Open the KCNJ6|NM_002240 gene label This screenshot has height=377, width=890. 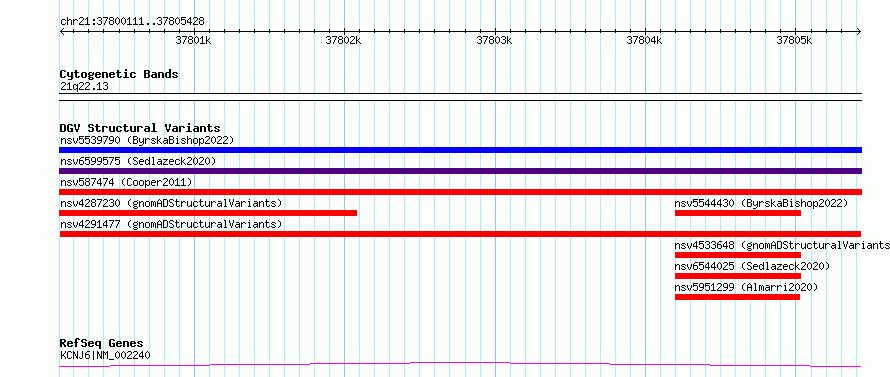105,356
